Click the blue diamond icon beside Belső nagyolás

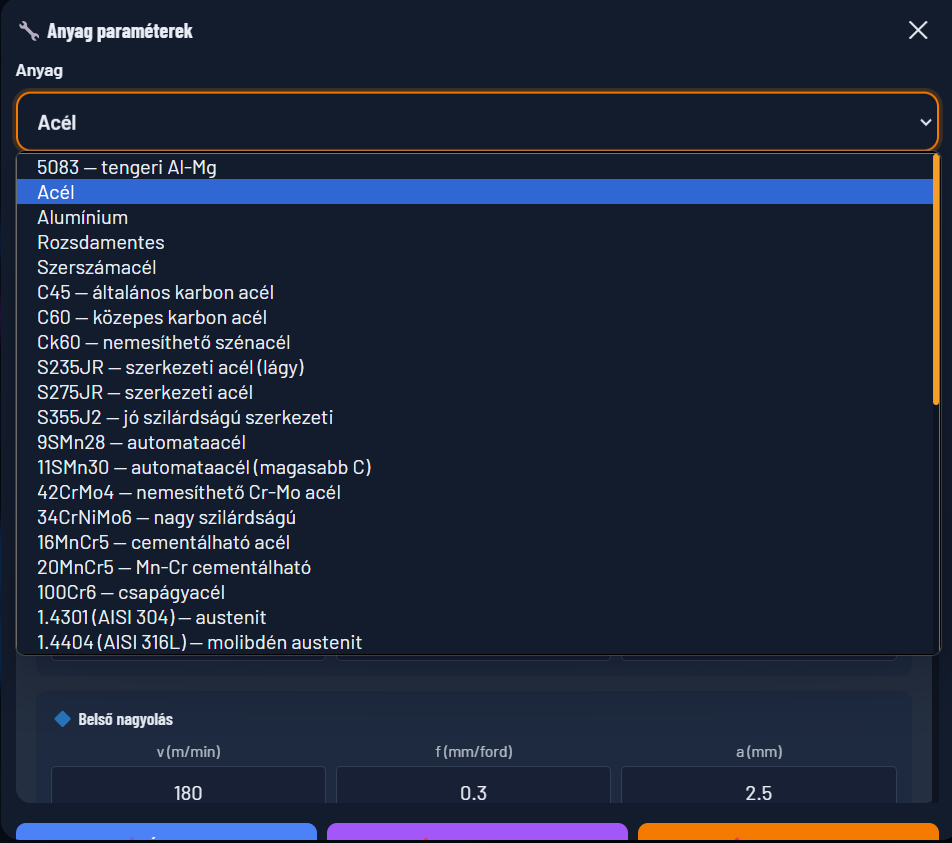[63, 719]
